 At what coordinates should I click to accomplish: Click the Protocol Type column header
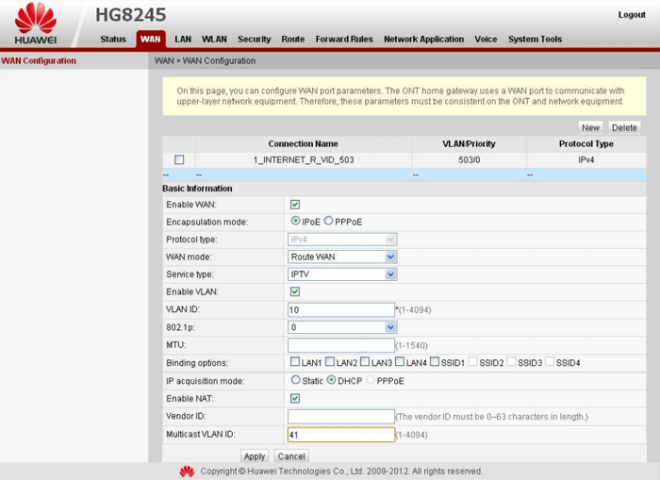tap(586, 144)
